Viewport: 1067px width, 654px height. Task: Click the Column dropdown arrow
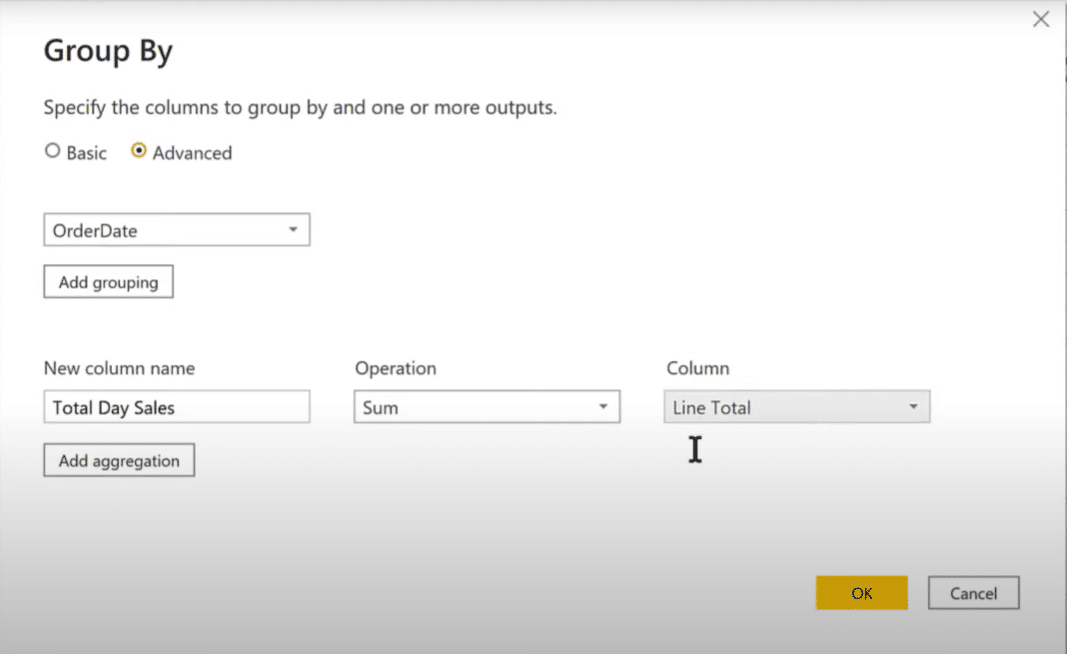(x=913, y=407)
